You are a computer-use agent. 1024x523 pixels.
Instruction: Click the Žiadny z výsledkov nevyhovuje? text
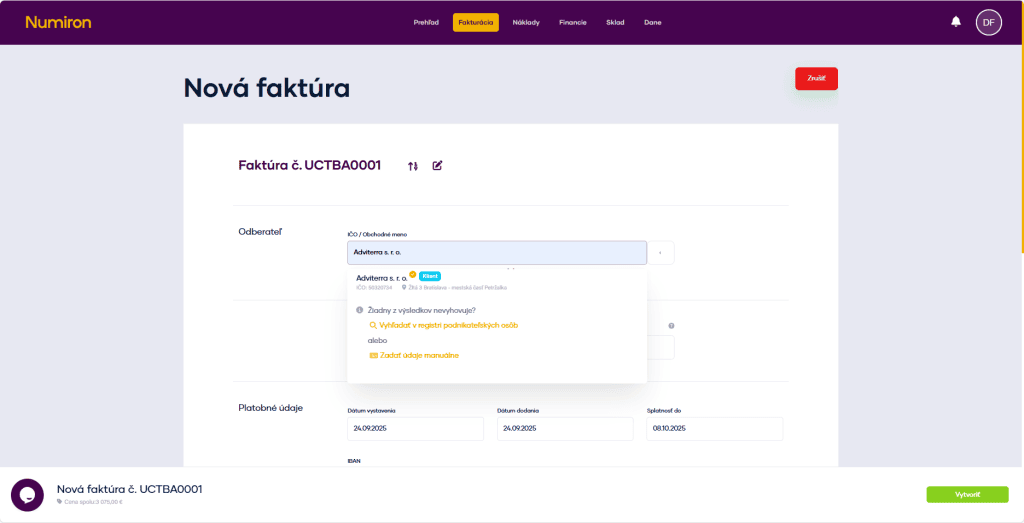tap(420, 310)
